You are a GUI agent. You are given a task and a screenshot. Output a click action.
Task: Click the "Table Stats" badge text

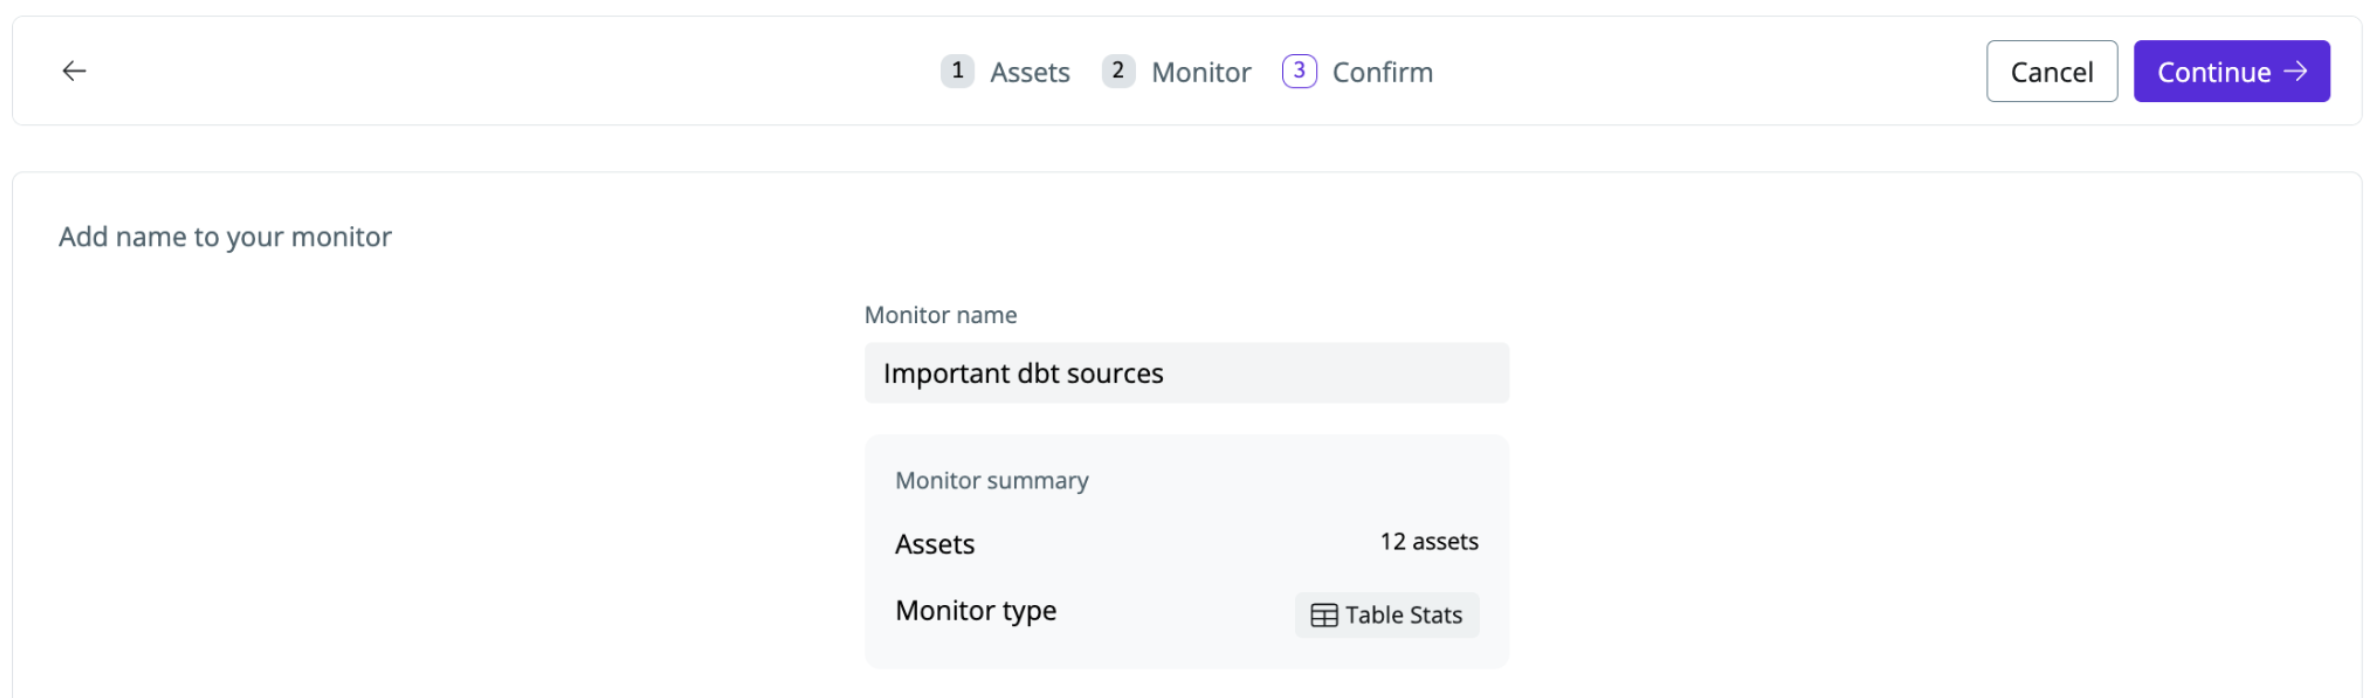1403,615
